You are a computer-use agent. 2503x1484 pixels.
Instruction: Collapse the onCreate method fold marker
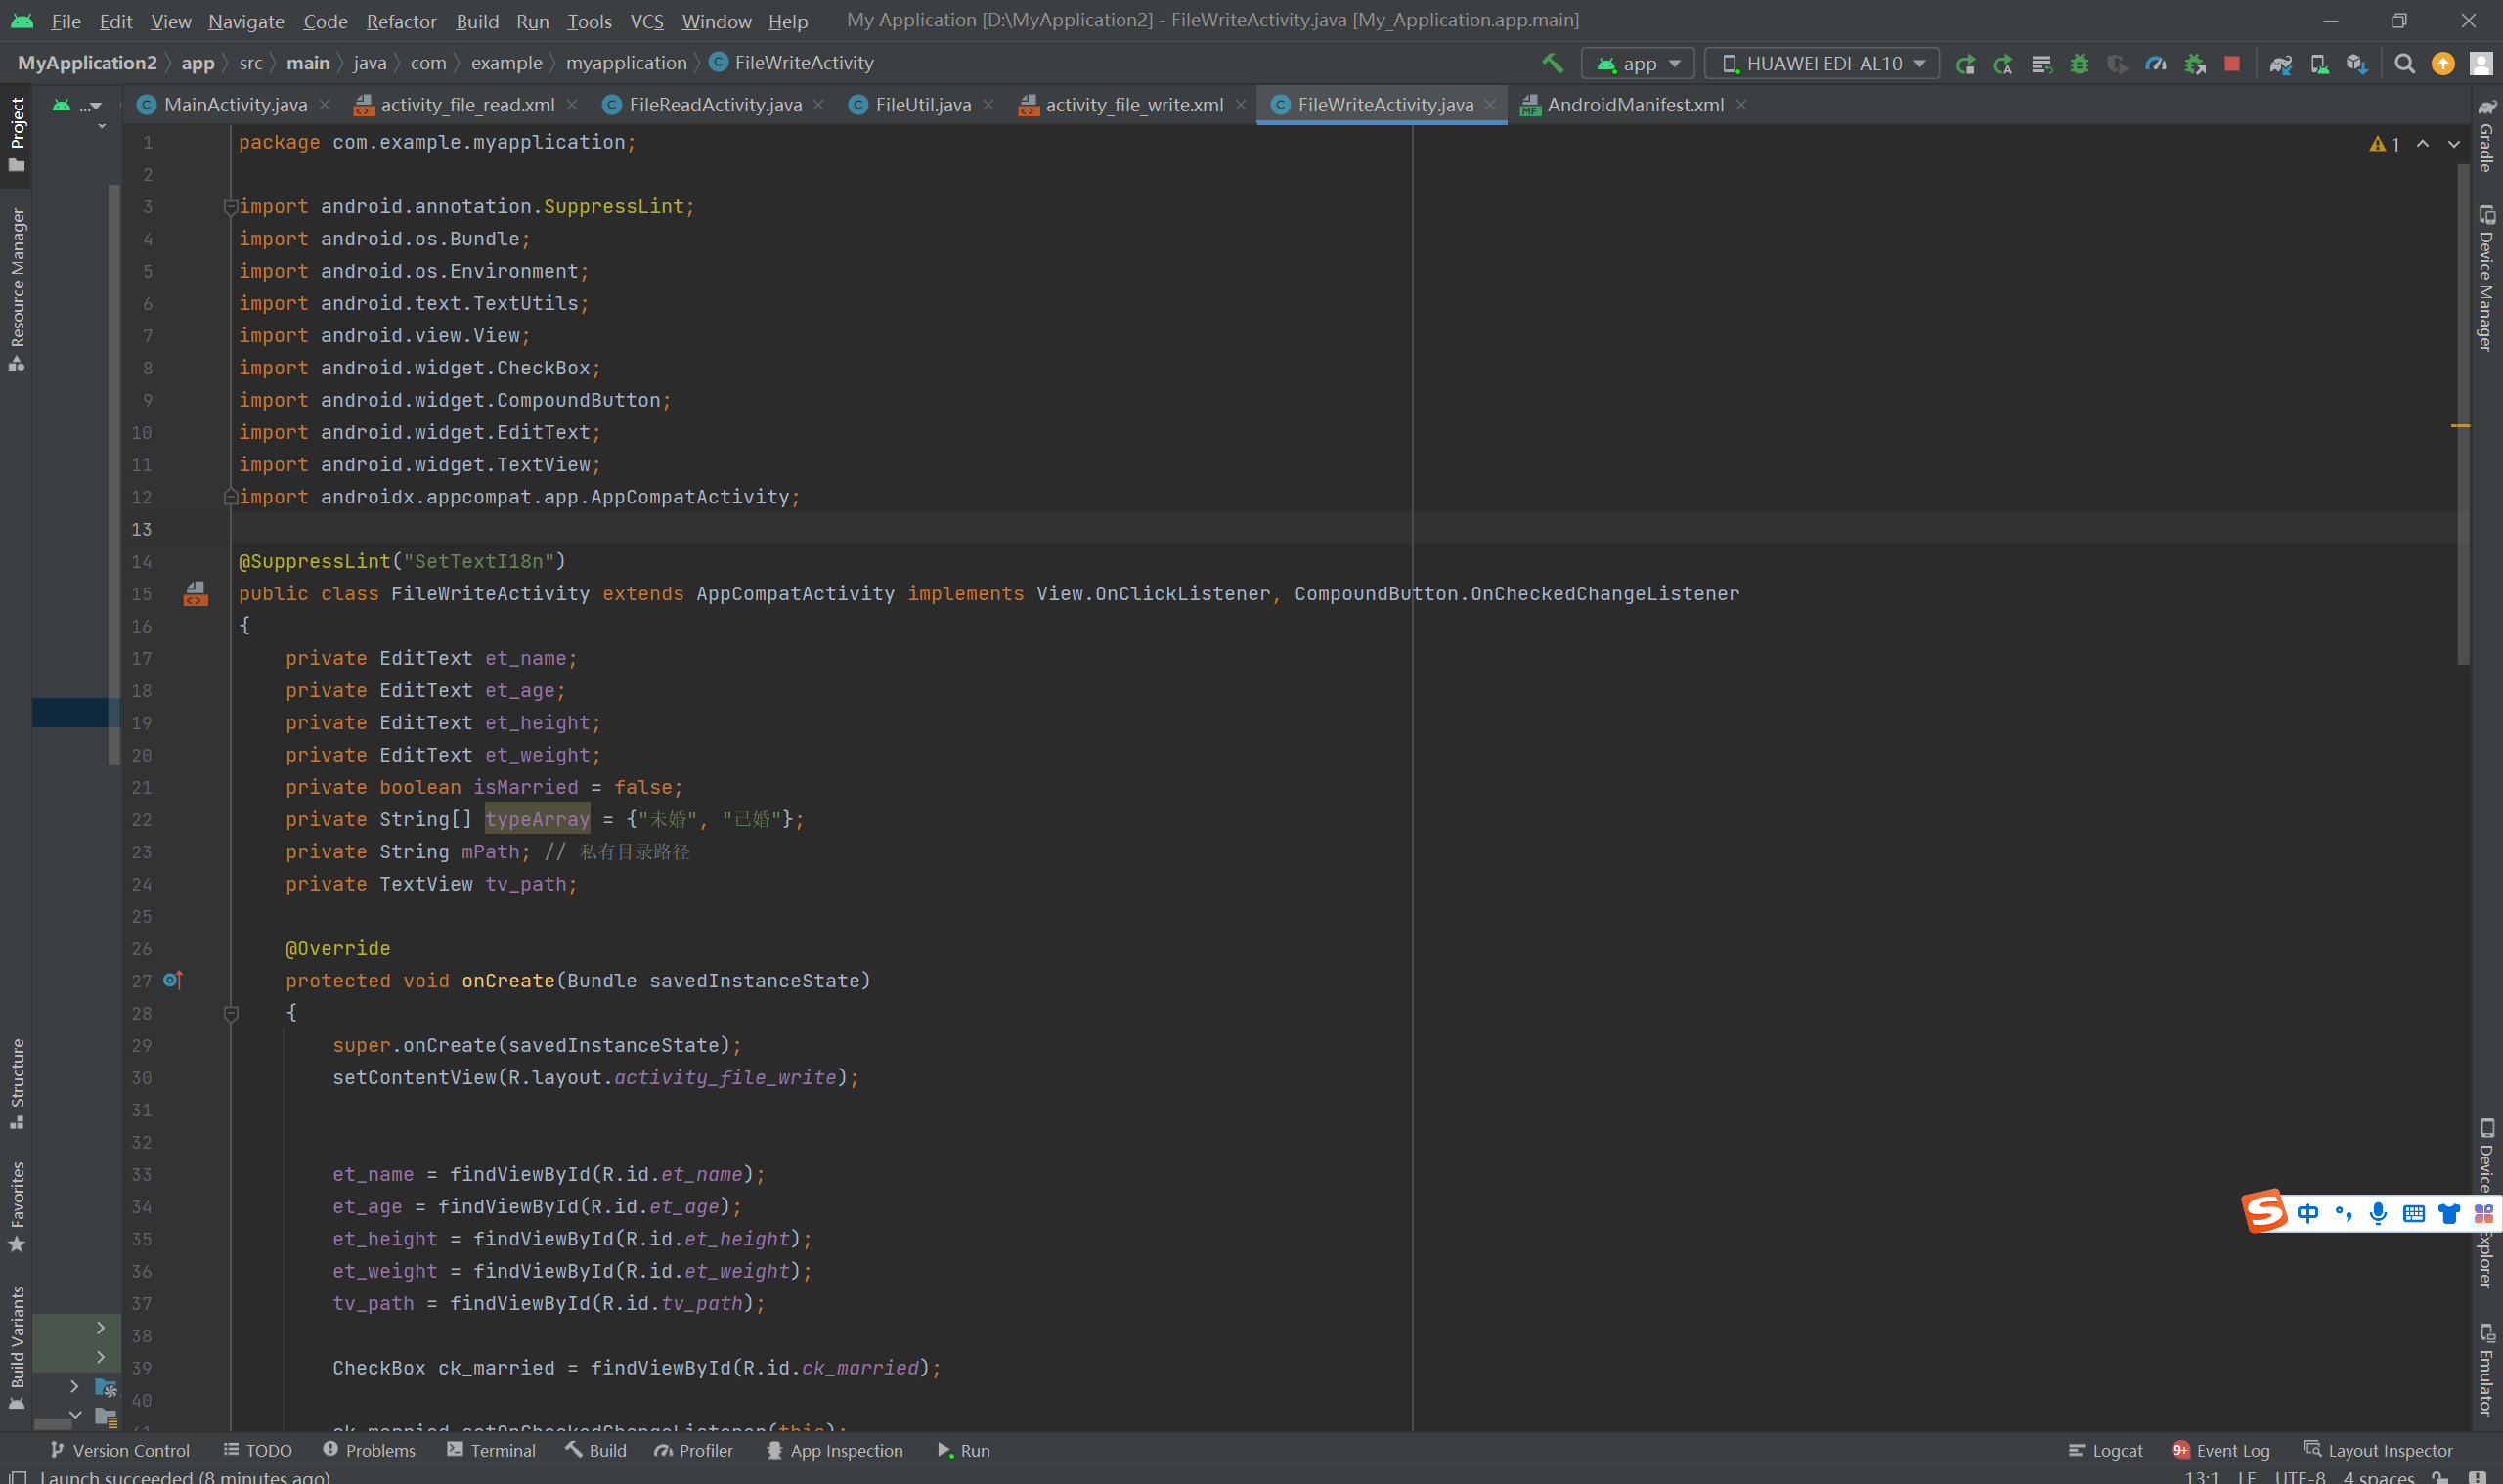click(231, 1013)
